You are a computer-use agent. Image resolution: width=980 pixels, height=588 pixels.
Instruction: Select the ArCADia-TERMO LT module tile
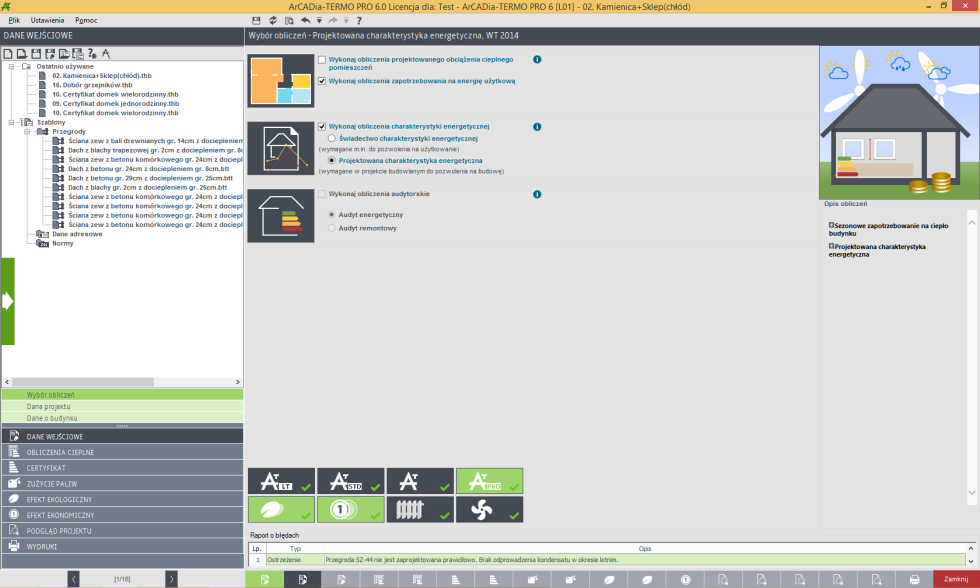click(281, 481)
